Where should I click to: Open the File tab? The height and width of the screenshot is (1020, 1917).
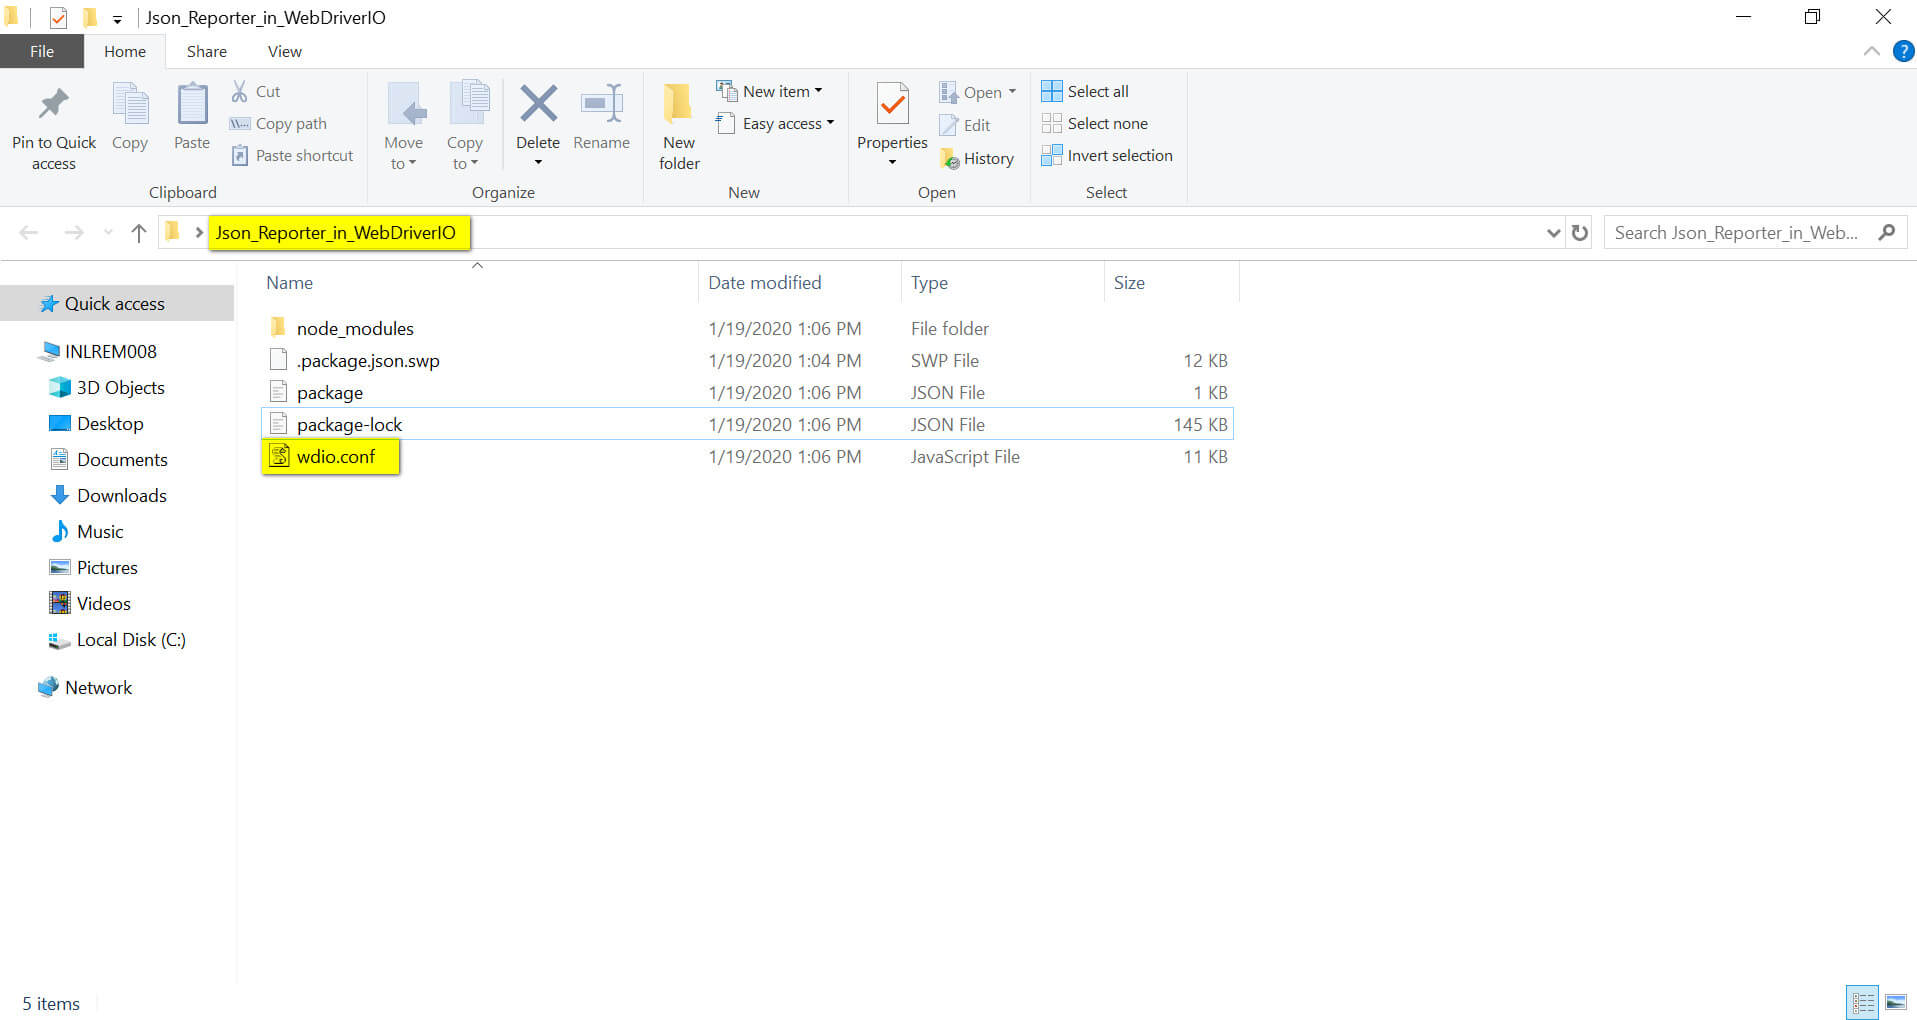coord(42,51)
